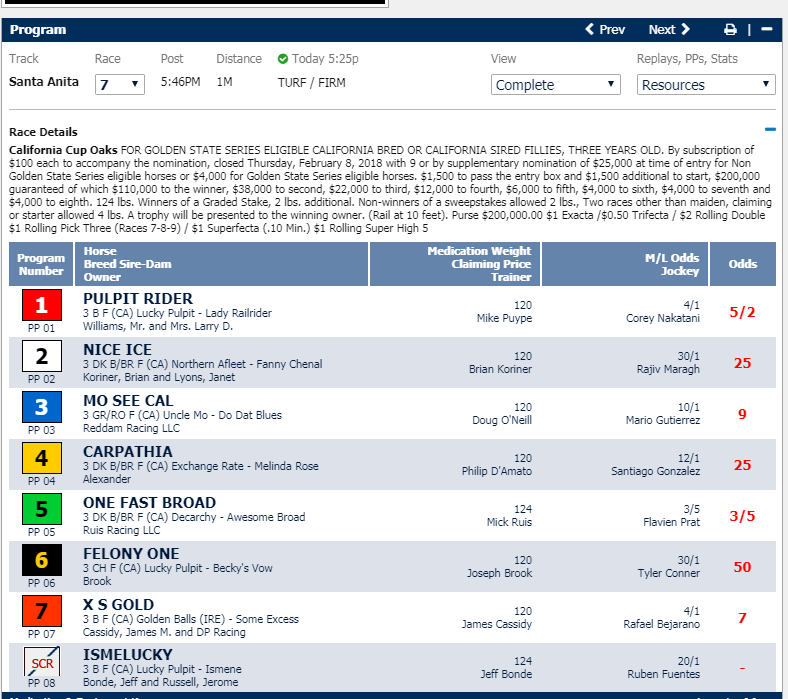Click 5/2 odds for Pulpit Rider

(742, 312)
